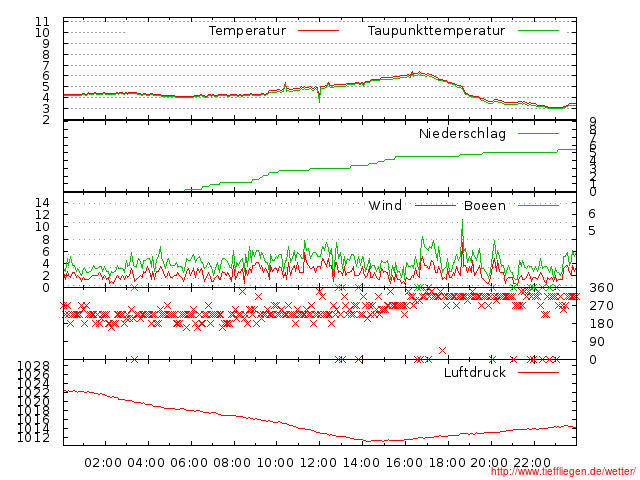Click the 16:00 time axis label

pos(404,463)
